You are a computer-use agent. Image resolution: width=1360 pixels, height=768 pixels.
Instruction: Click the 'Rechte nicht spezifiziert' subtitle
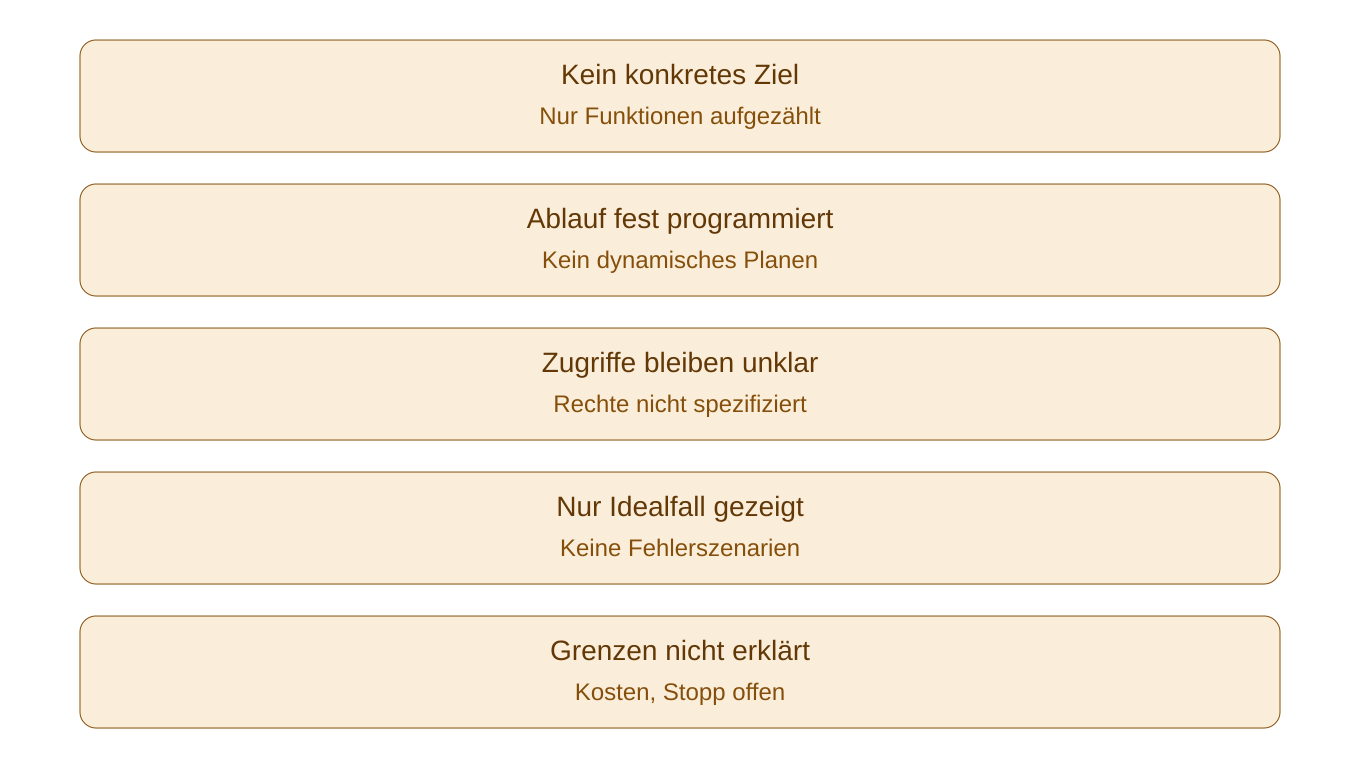(680, 404)
